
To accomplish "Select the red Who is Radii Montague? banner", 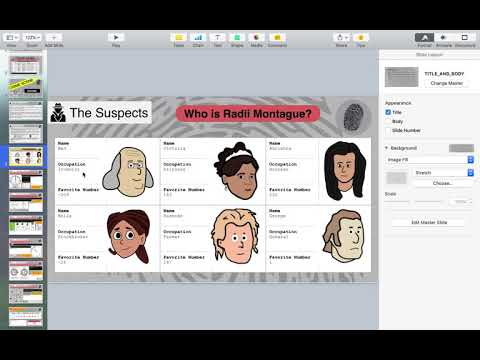I will click(x=248, y=114).
